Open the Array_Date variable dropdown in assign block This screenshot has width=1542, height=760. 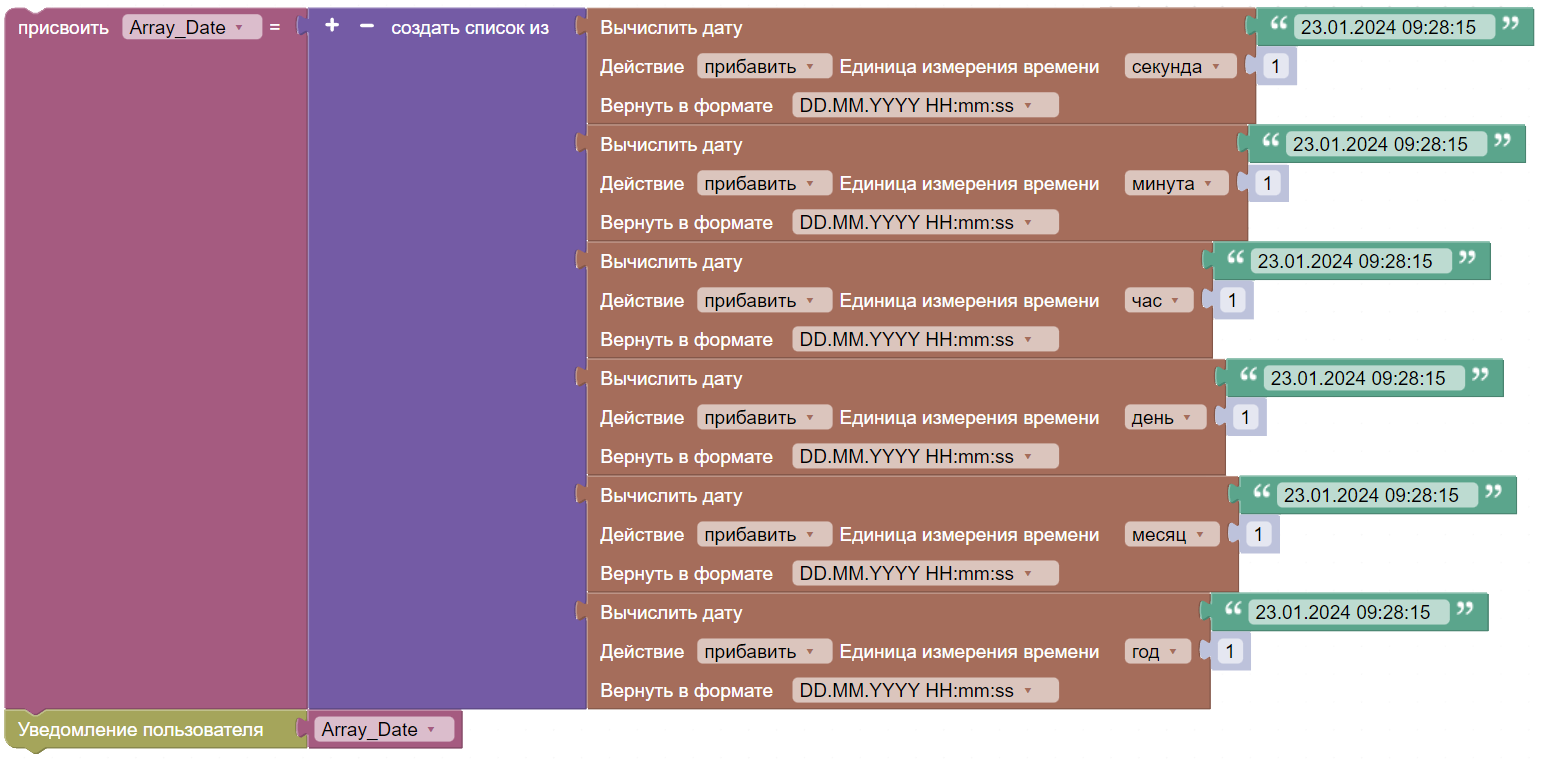coord(191,28)
